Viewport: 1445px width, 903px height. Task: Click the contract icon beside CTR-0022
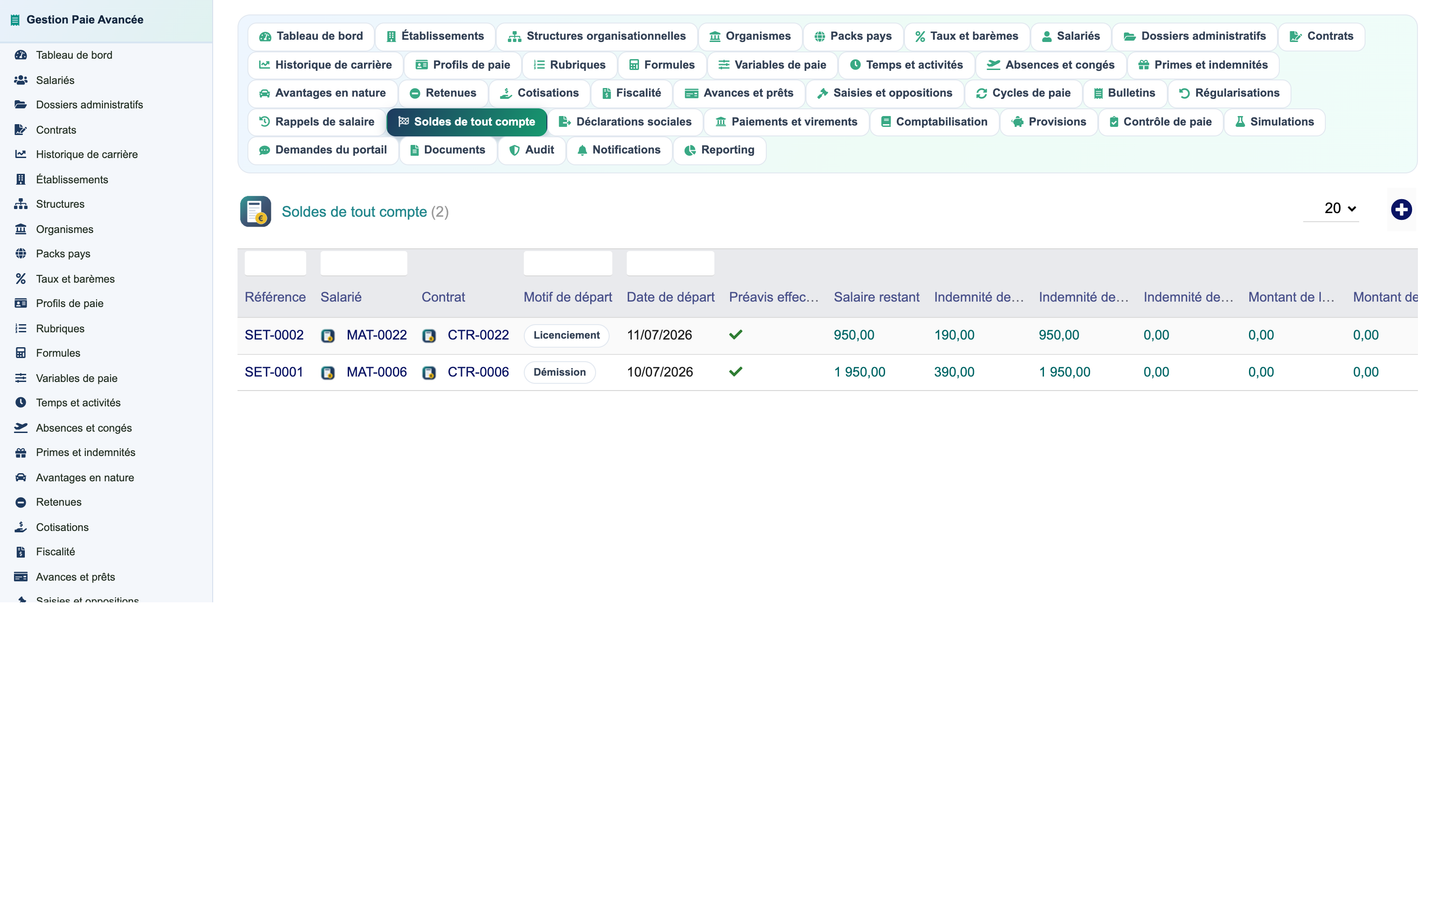[429, 336]
